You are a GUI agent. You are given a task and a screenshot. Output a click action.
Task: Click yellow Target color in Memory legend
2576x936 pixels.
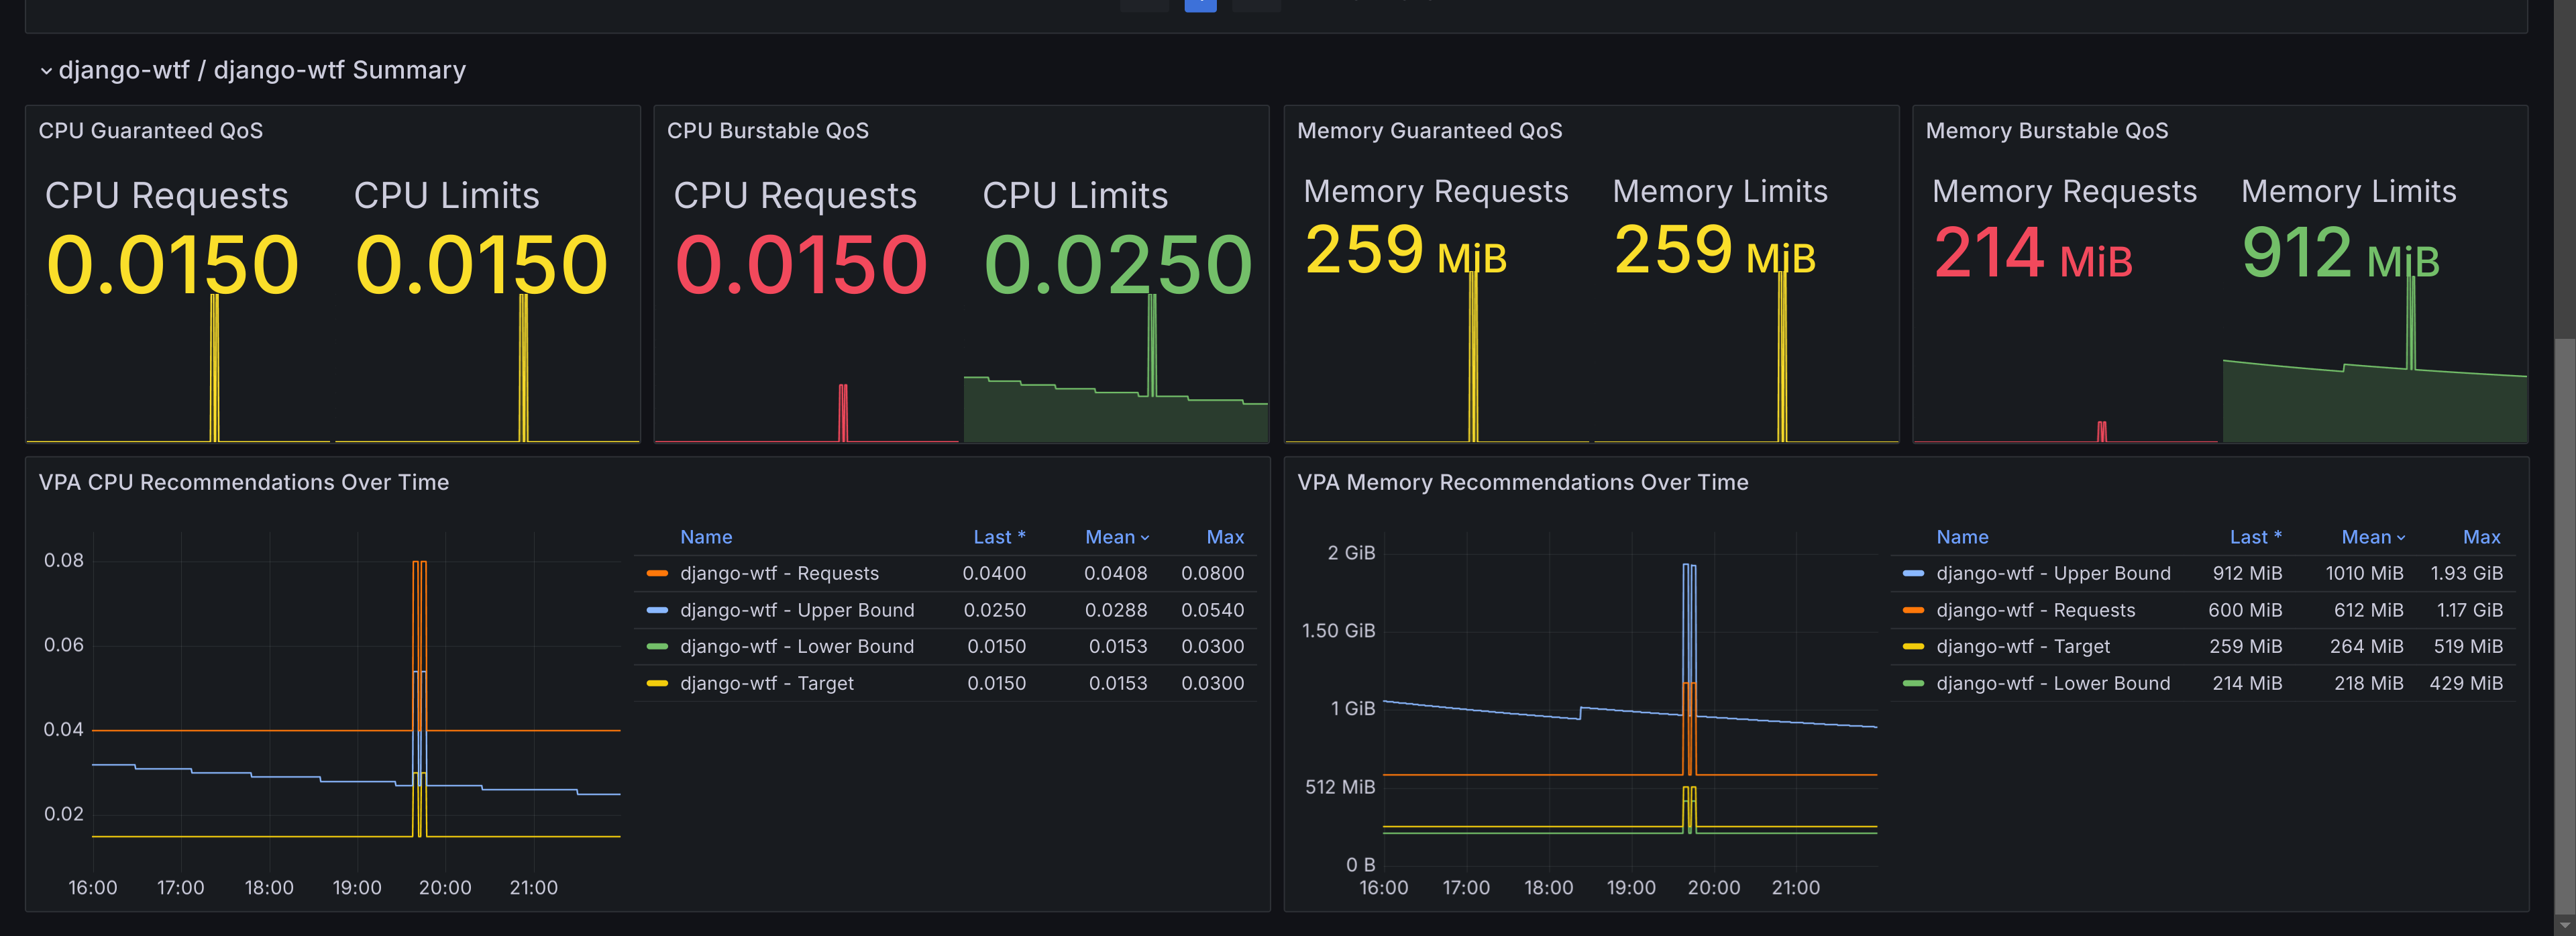coord(1913,647)
